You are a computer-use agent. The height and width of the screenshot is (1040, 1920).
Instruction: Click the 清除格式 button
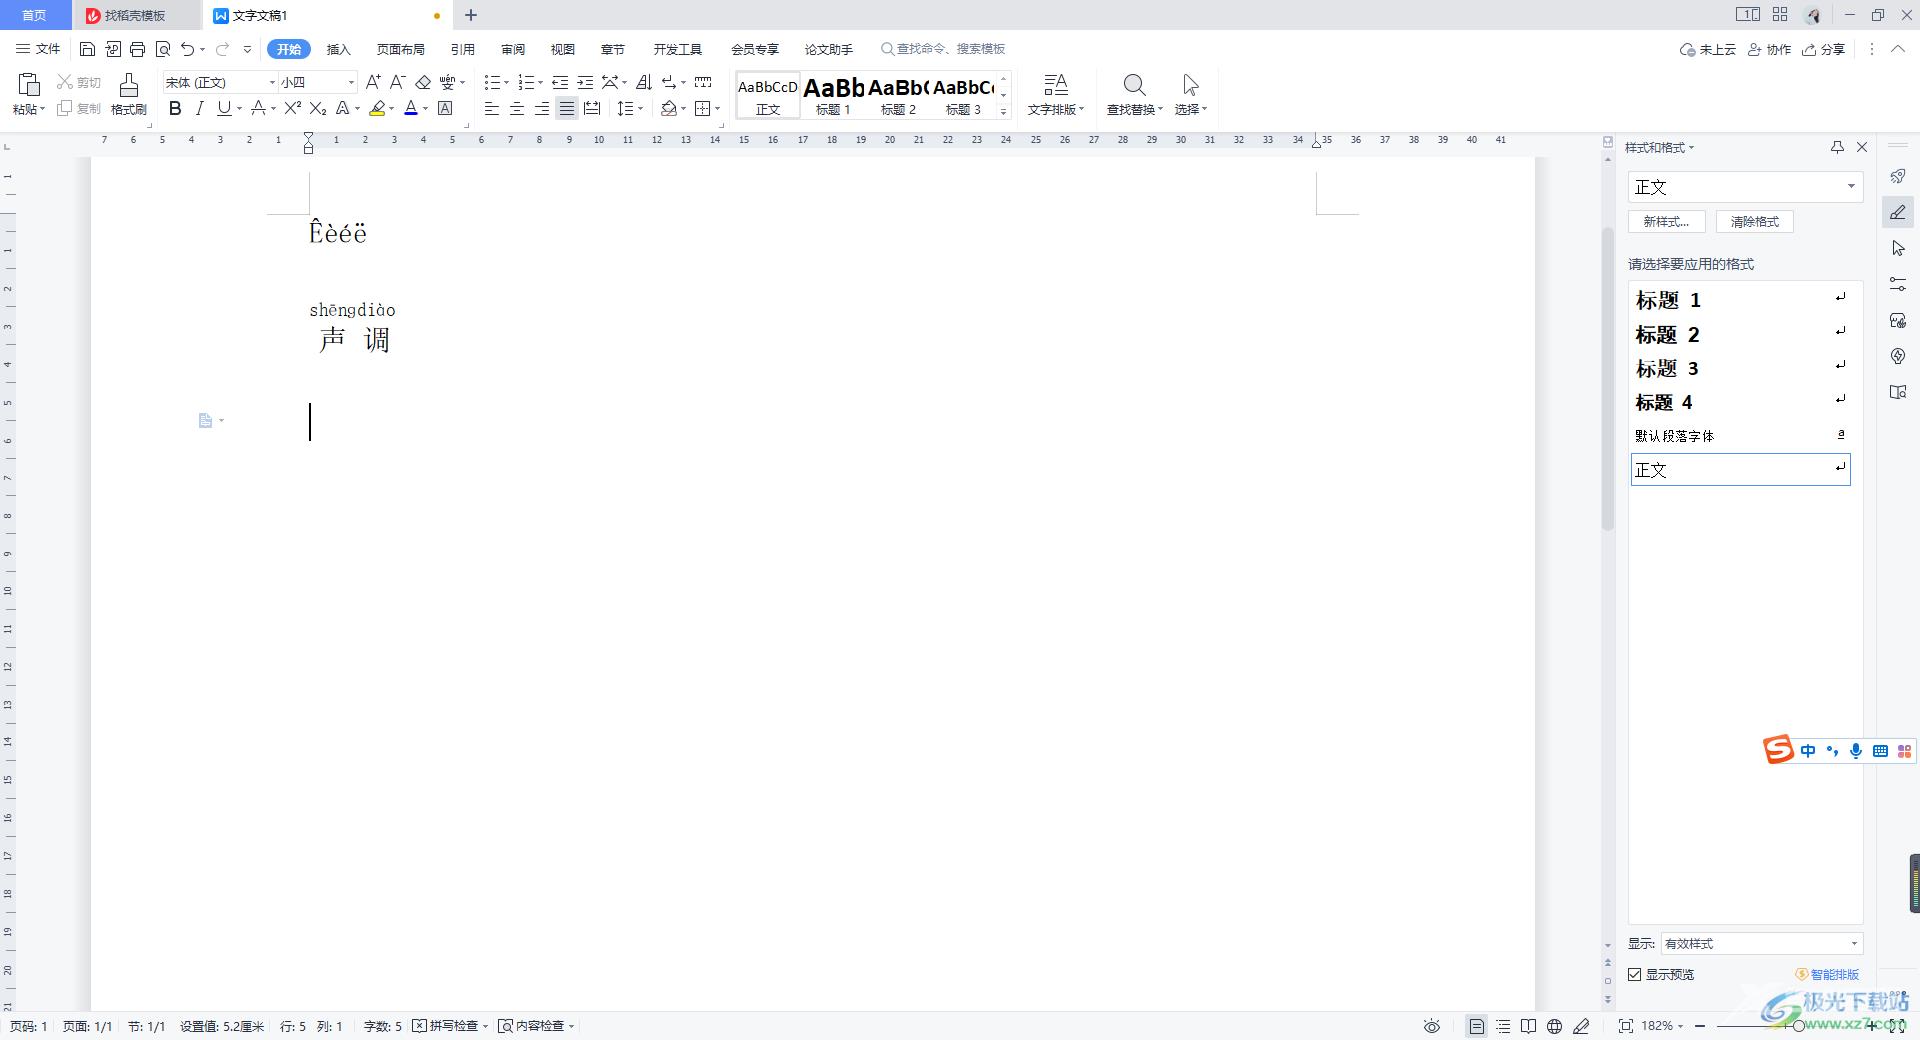tap(1755, 222)
